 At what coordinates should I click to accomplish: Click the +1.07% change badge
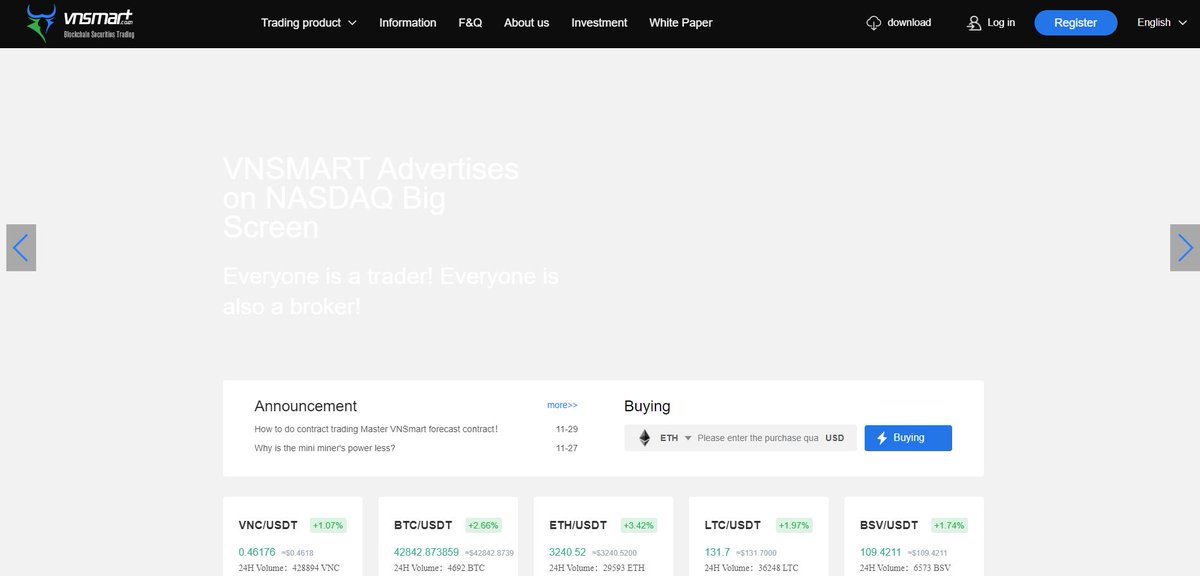click(x=328, y=525)
